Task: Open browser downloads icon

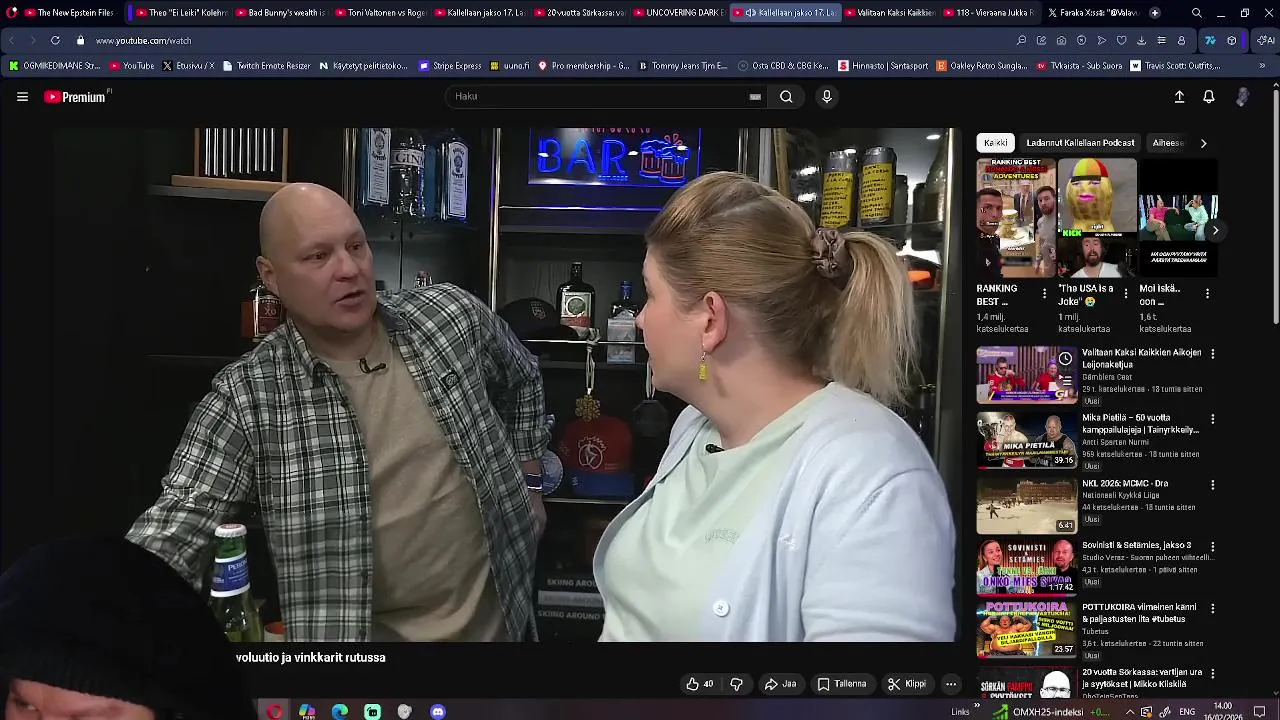Action: [1141, 41]
